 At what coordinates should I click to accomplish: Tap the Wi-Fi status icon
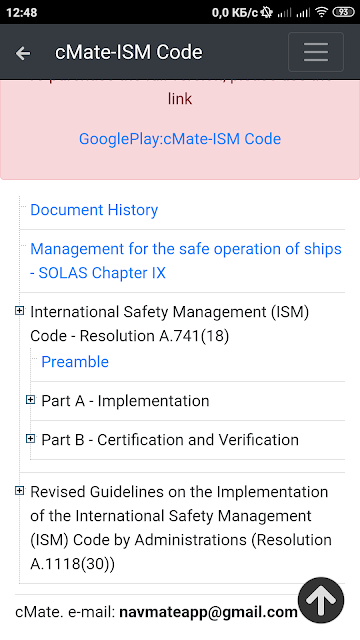[322, 12]
